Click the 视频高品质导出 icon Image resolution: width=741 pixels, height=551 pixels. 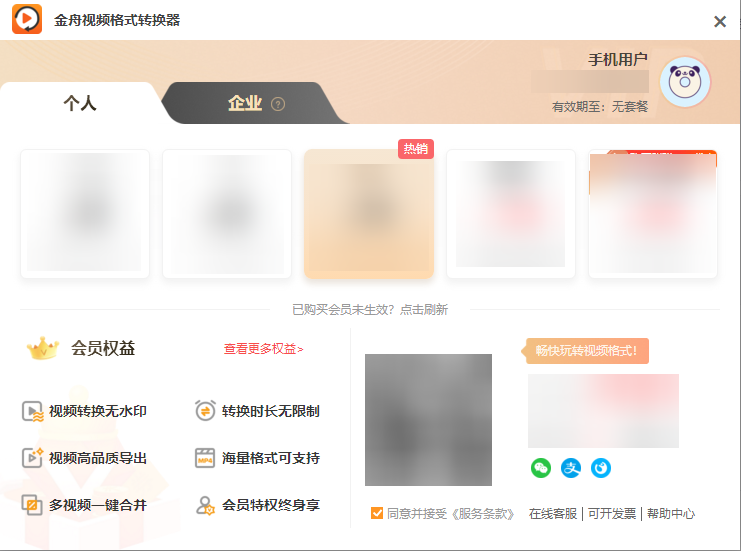coord(33,457)
